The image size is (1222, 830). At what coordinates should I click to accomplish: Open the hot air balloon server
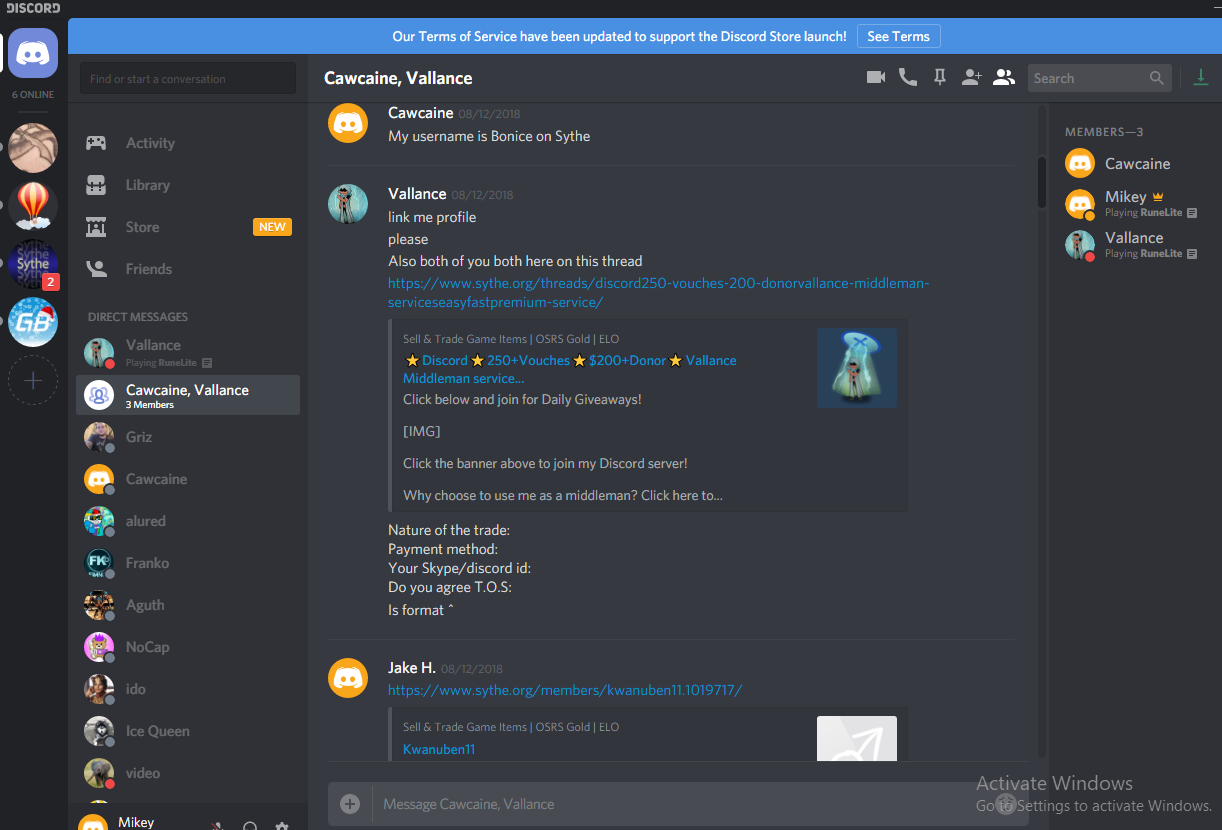click(33, 206)
